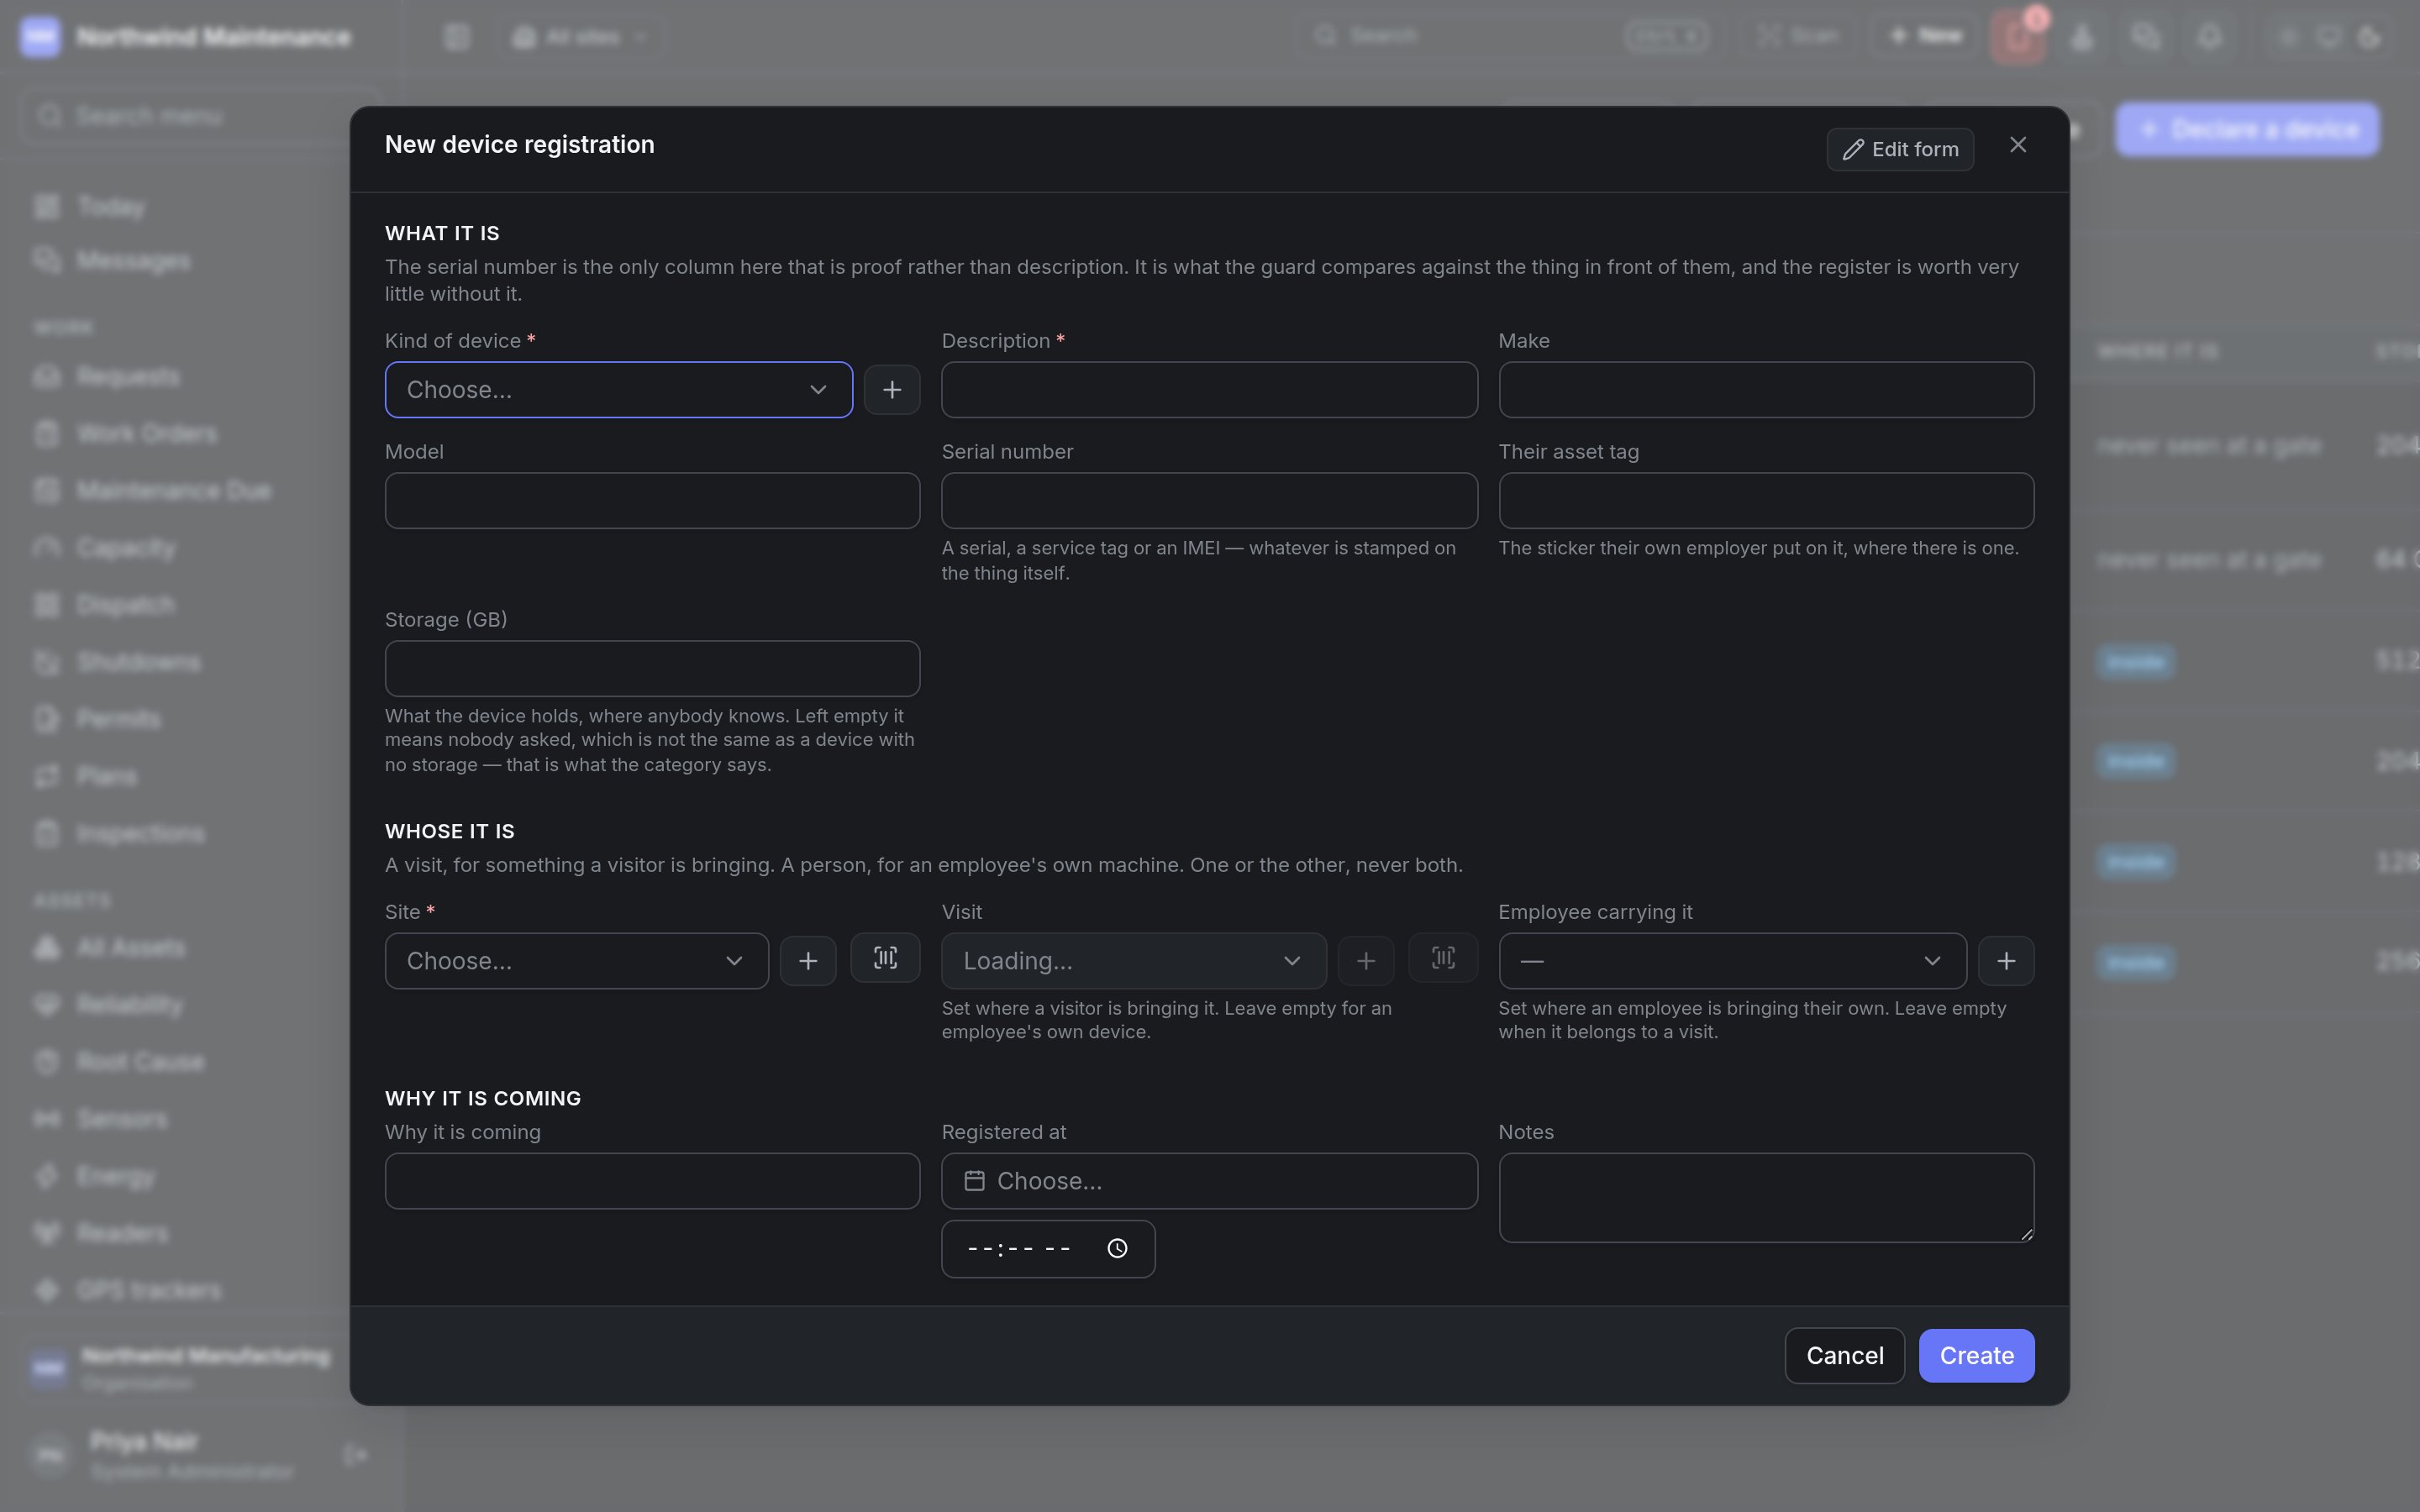2420x1512 pixels.
Task: Focus the Model input field
Action: [652, 501]
